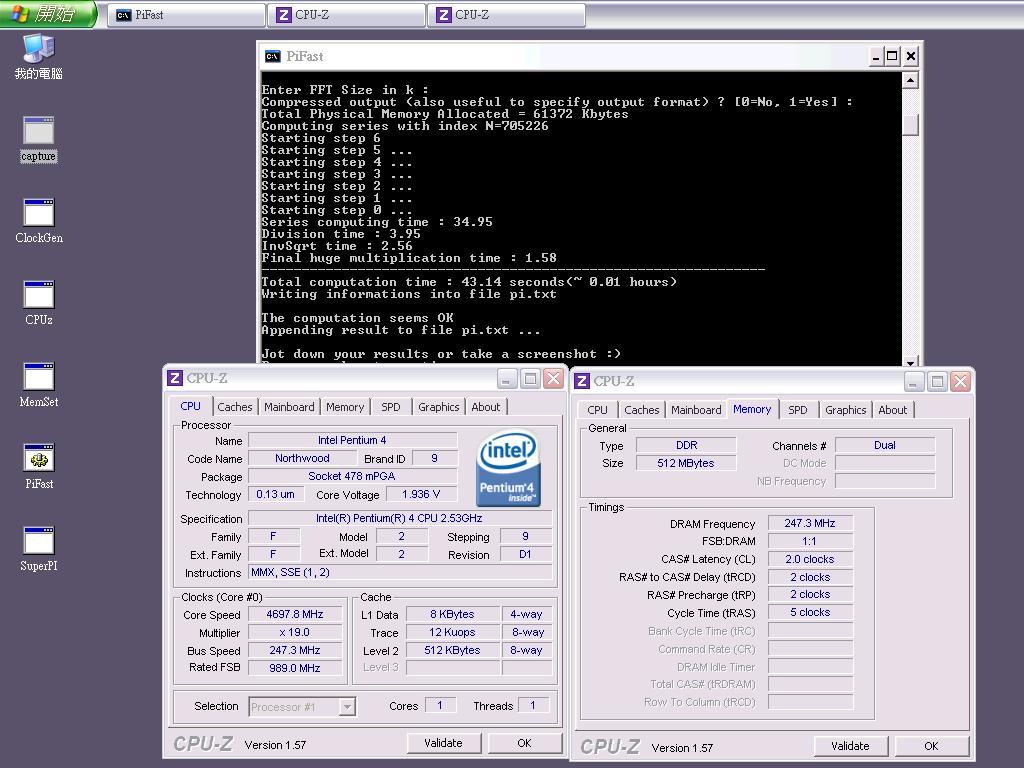Open Mainboard tab in left CPU-Z window
Viewport: 1024px width, 768px height.
click(289, 407)
